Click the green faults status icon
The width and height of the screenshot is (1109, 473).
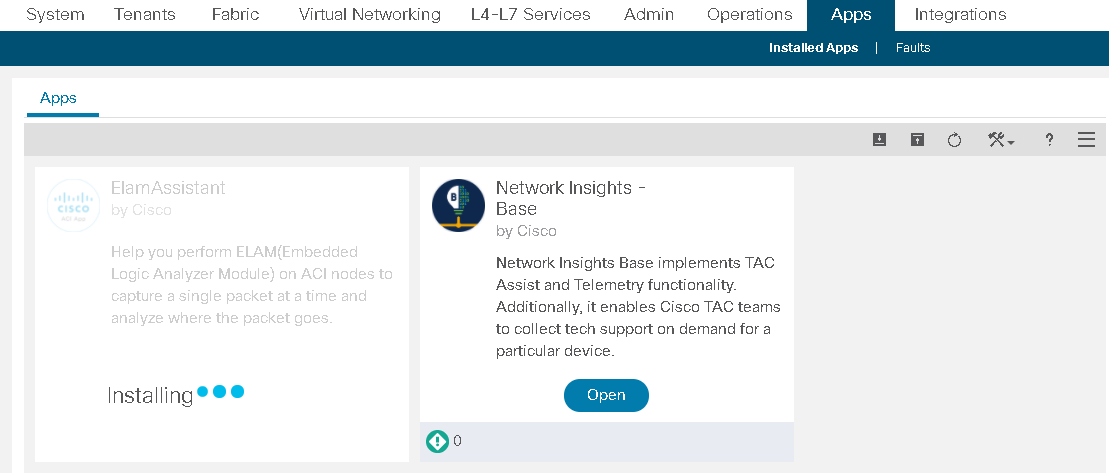coord(438,442)
